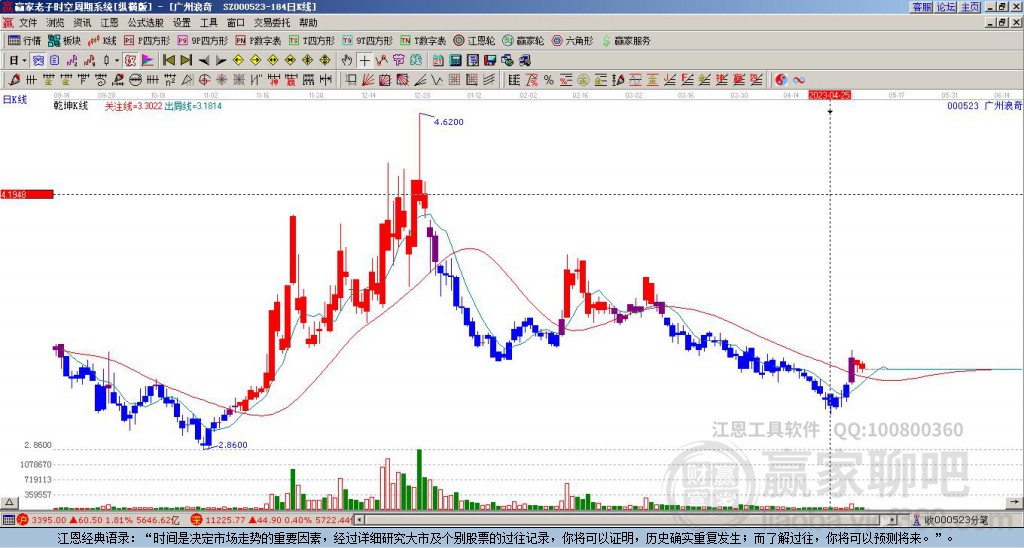Select the red pencil drawing tool
This screenshot has width=1024, height=548.
pos(13,80)
